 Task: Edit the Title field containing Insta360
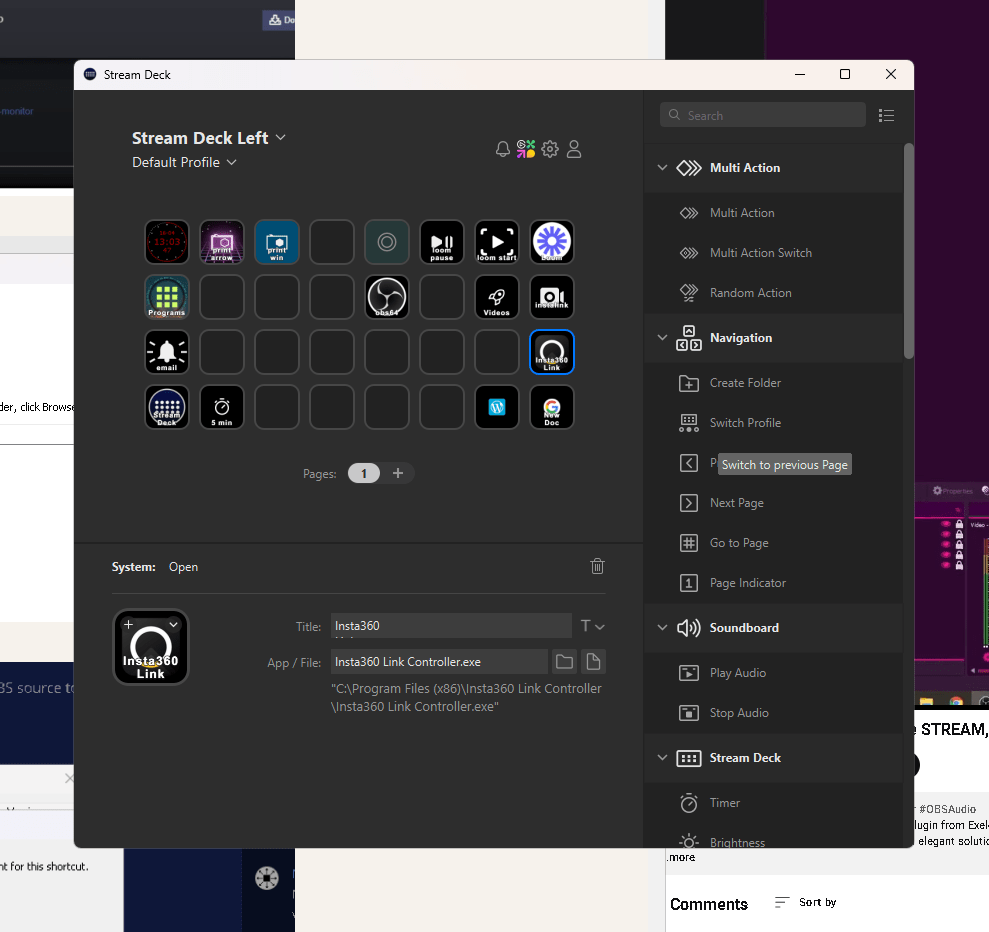451,626
